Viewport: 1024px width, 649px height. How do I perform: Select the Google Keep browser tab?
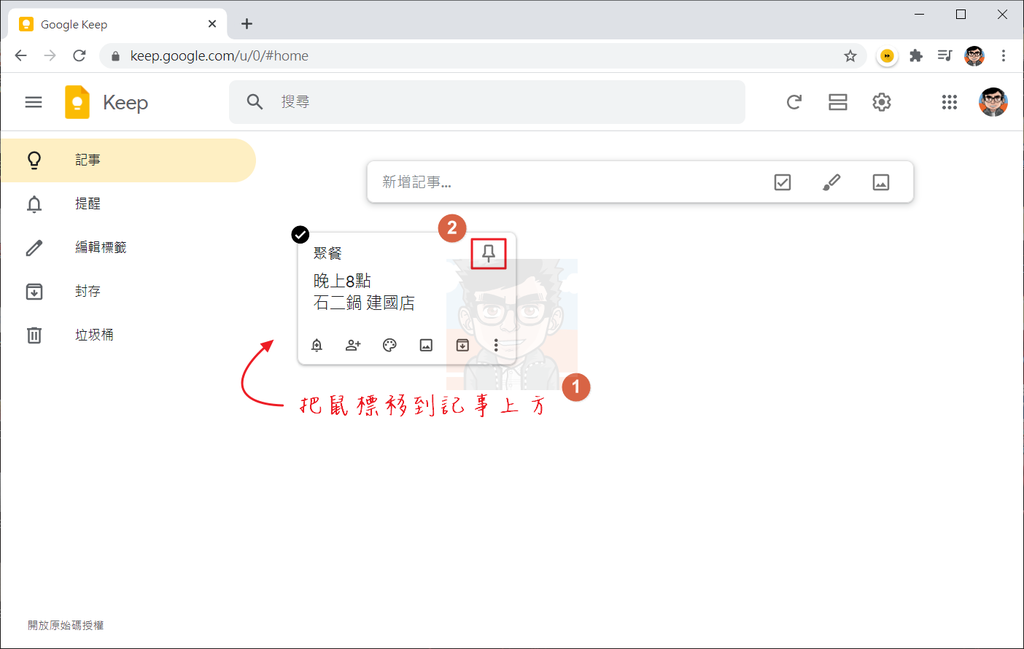[118, 24]
